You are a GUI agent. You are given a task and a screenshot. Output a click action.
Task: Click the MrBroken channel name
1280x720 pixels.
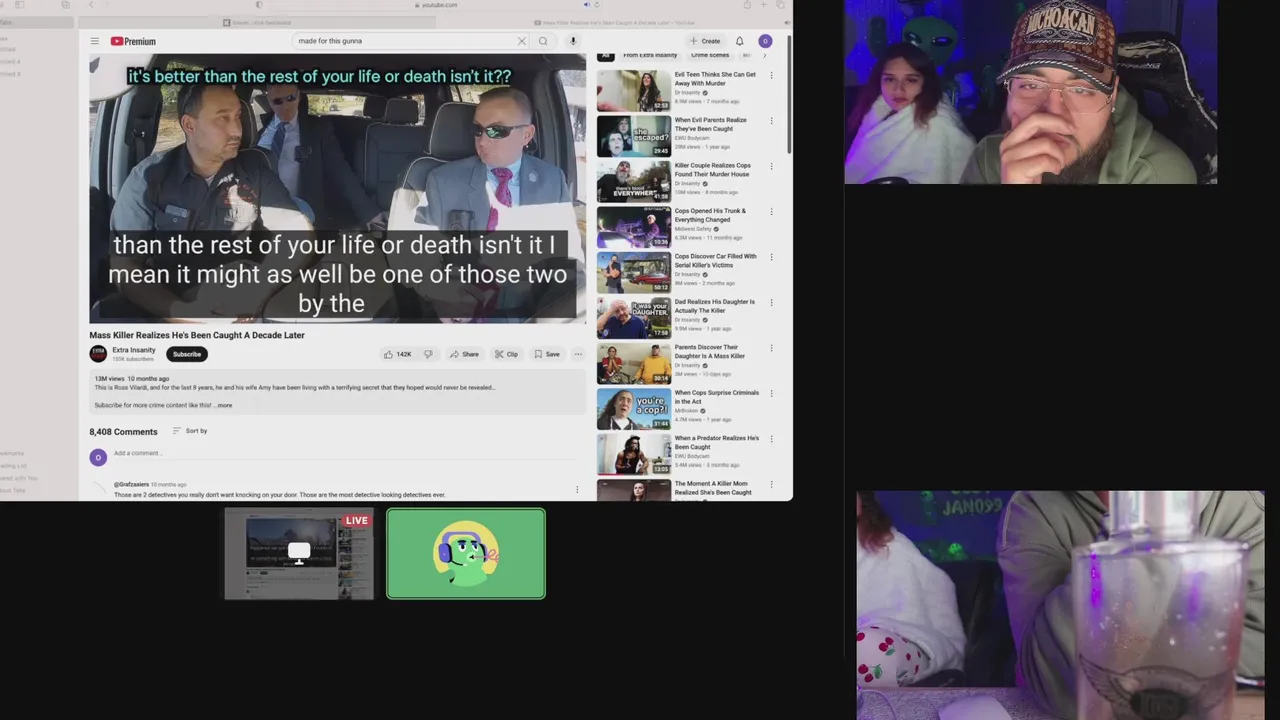(x=686, y=411)
